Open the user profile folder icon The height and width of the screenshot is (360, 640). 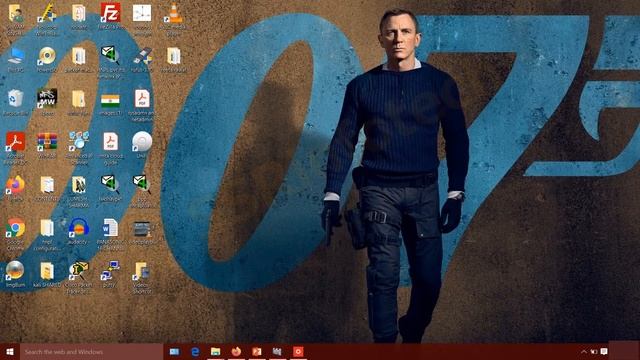coord(16,19)
